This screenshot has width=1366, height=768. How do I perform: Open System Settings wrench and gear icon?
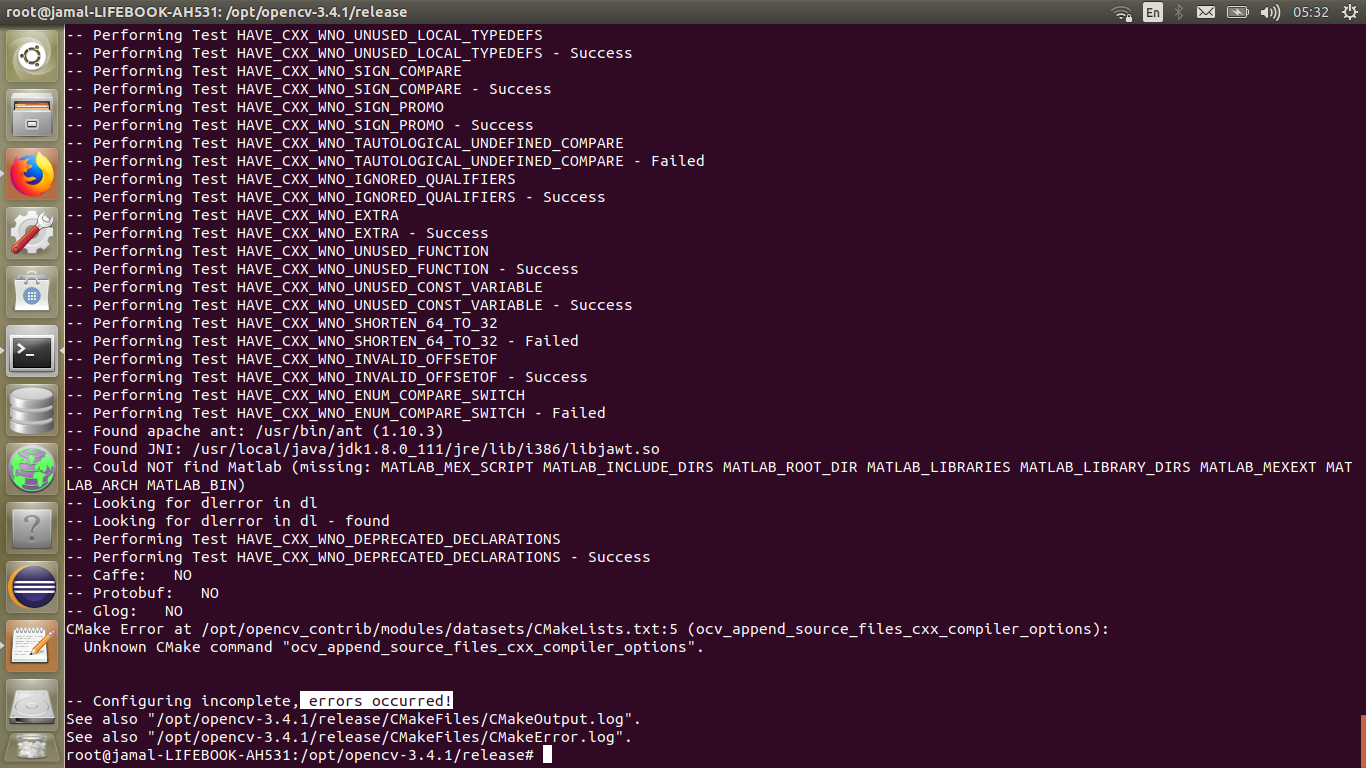point(33,232)
